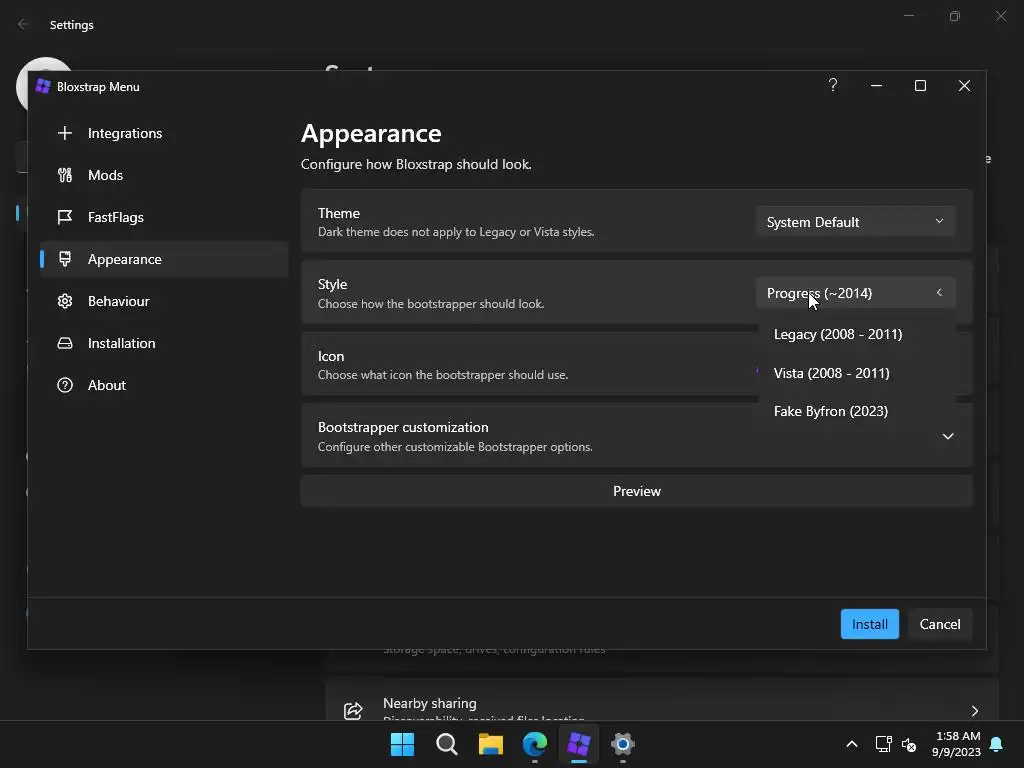Viewport: 1024px width, 768px height.
Task: Click Settings back arrow
Action: (x=23, y=24)
